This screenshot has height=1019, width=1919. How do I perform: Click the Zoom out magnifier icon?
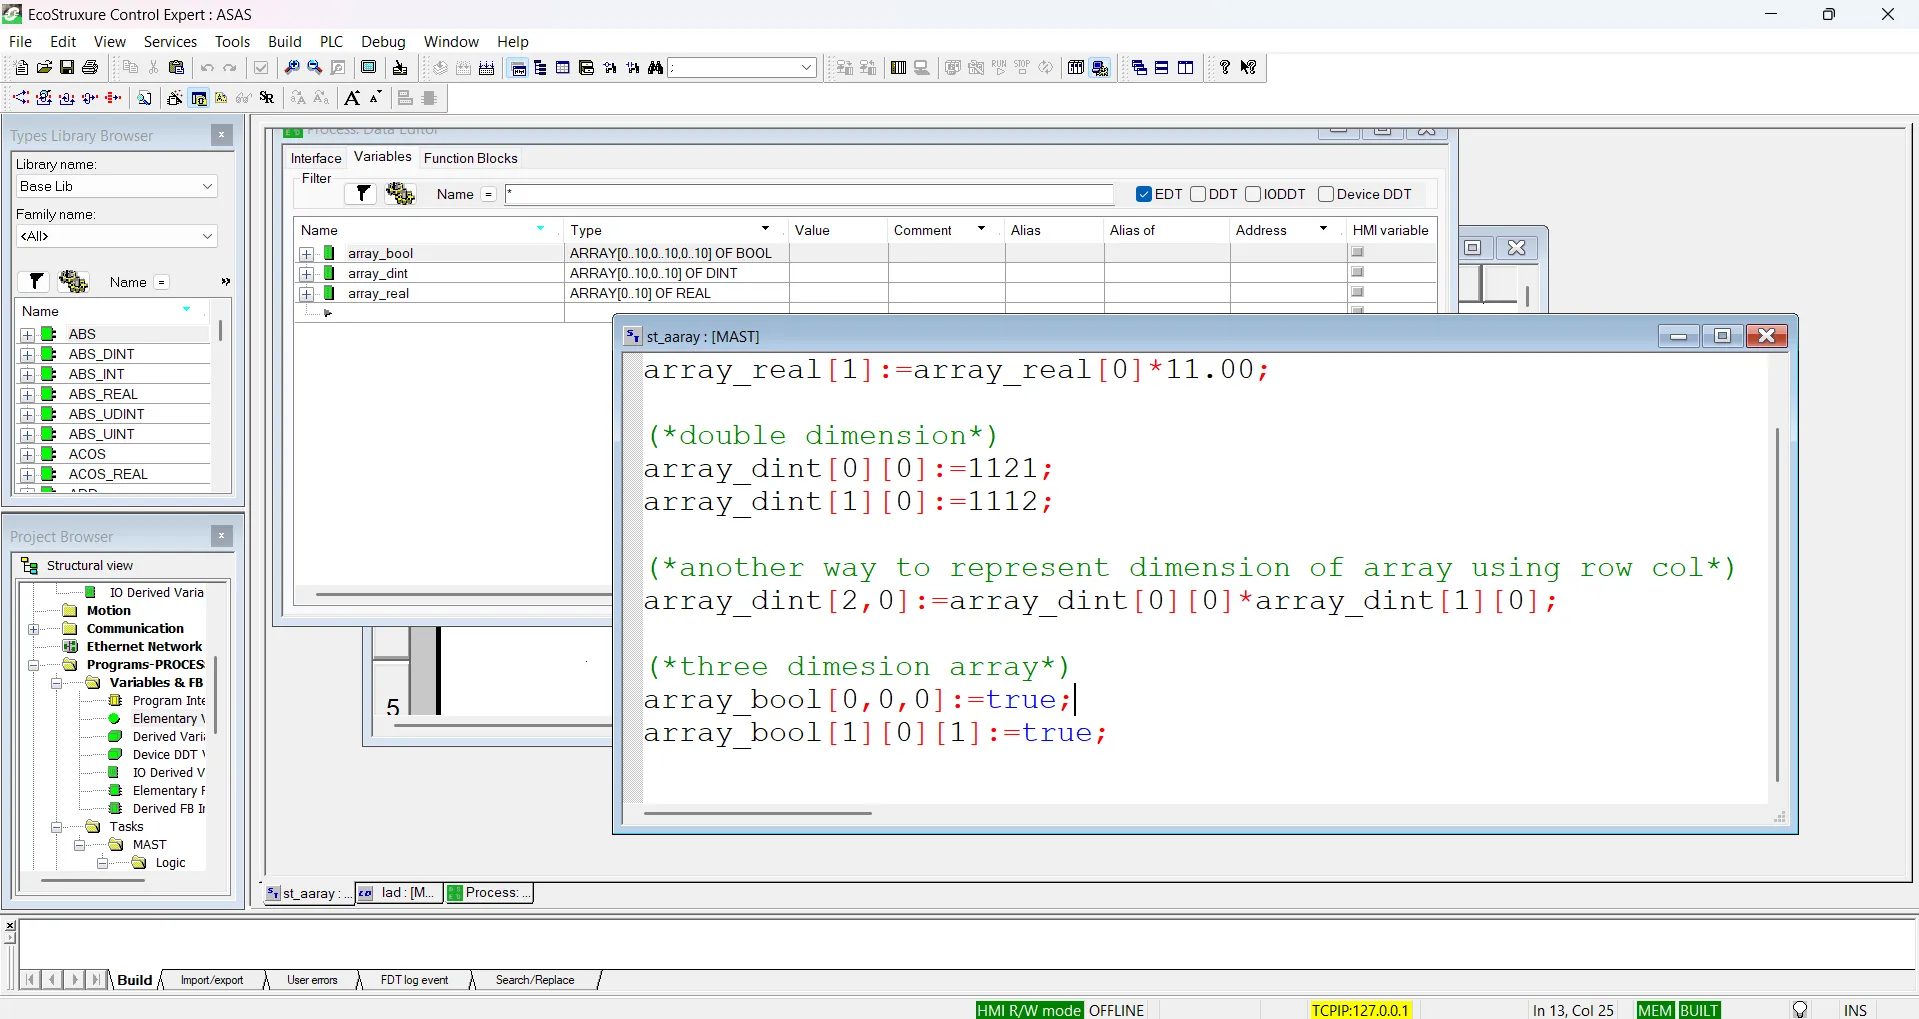315,68
